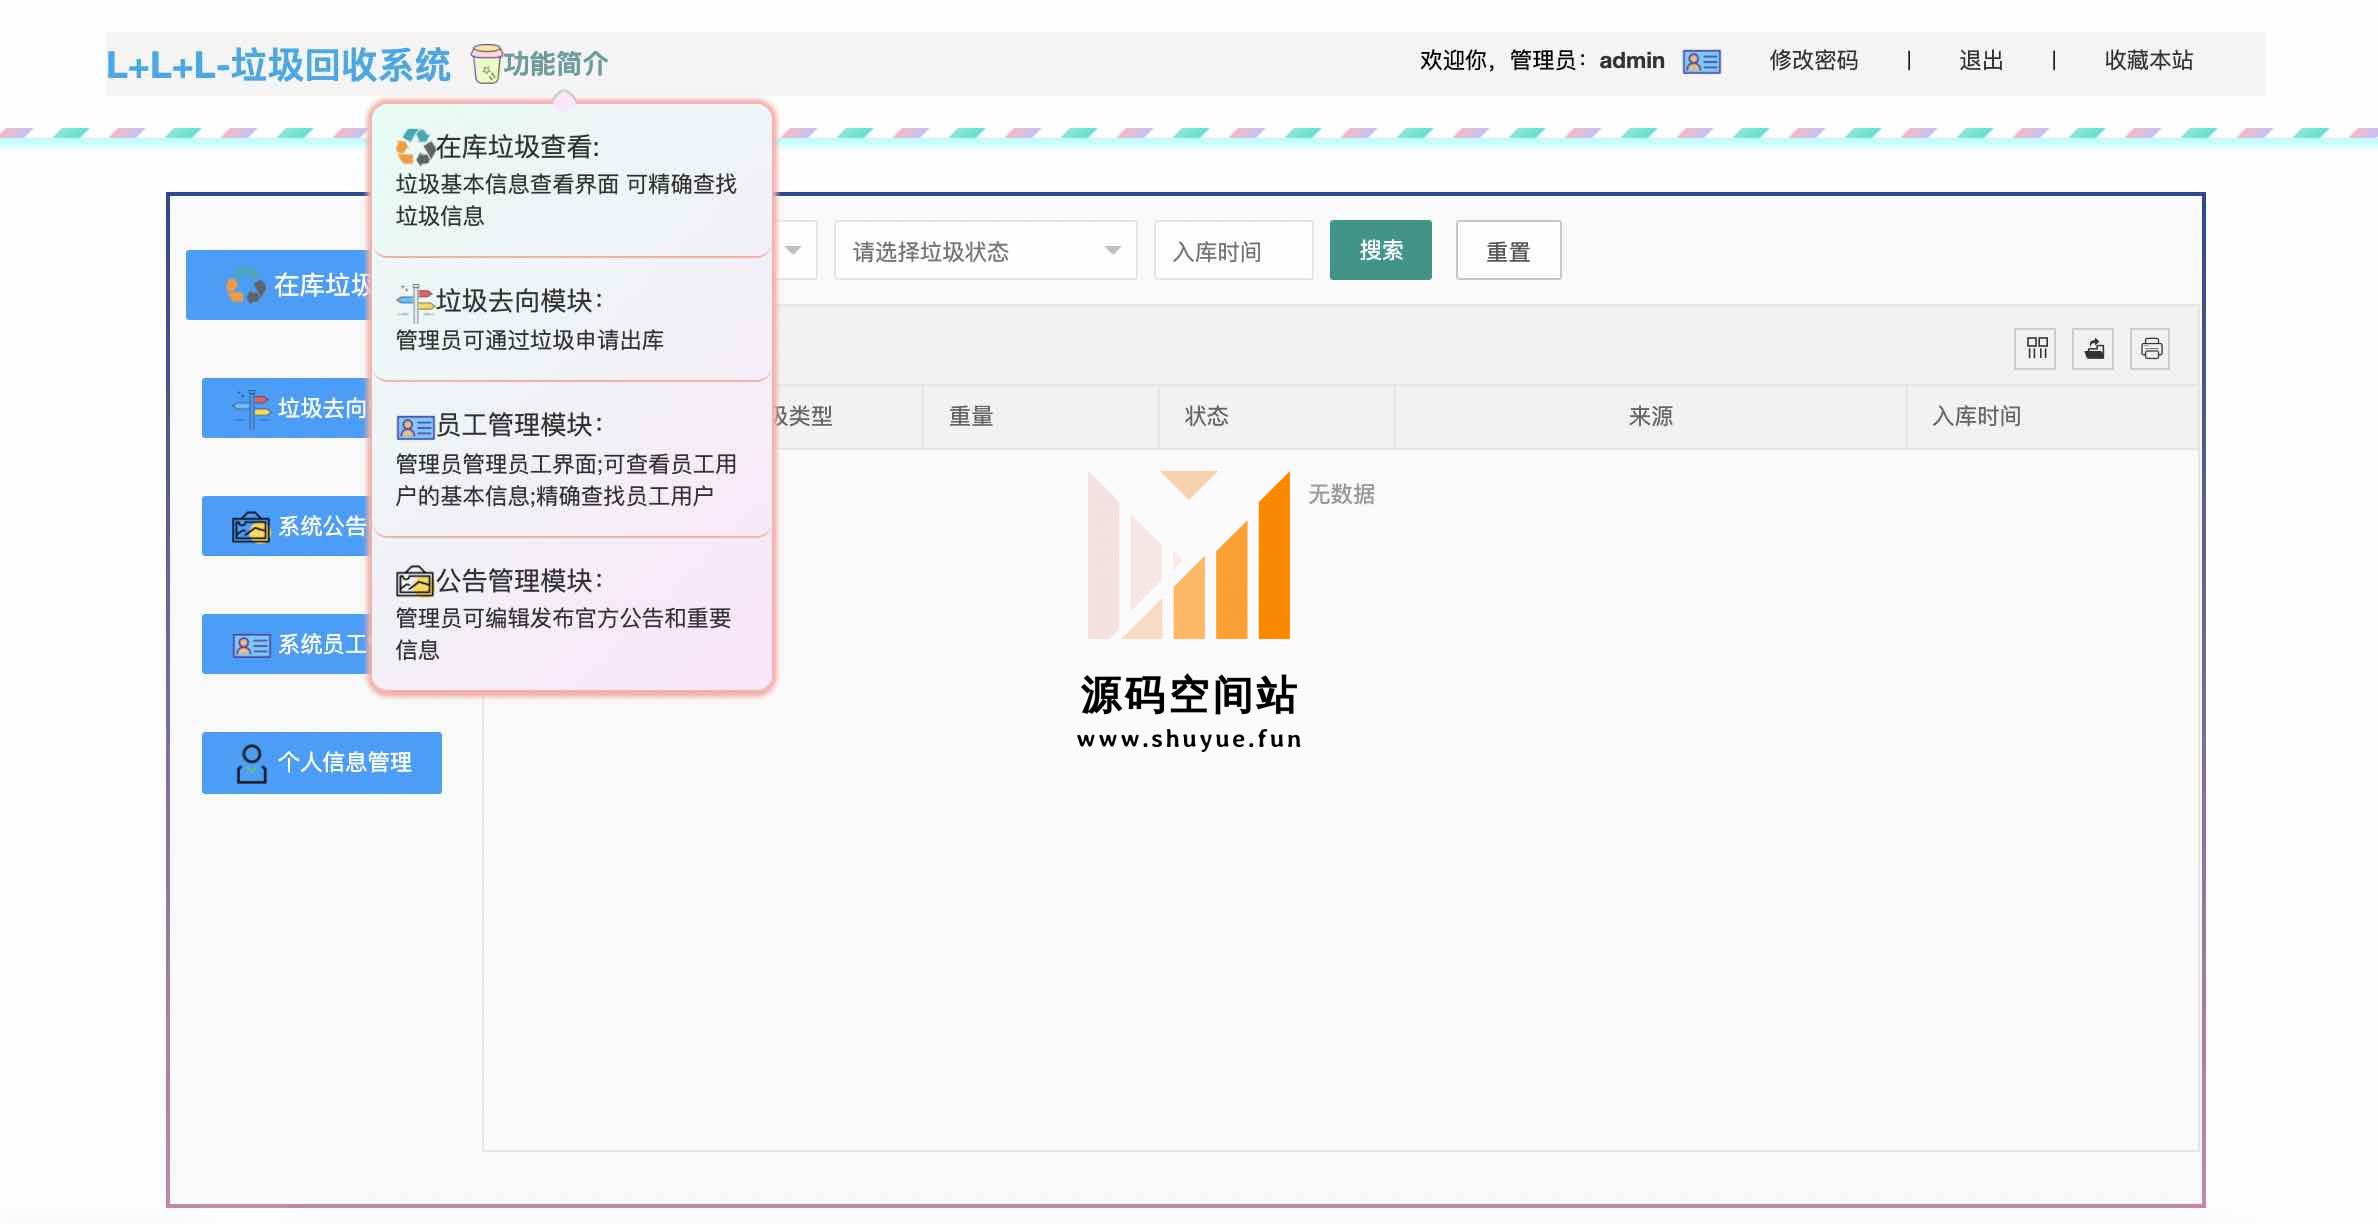Click the ID card icon on 系统员工 button
This screenshot has width=2378, height=1224.
pos(251,646)
